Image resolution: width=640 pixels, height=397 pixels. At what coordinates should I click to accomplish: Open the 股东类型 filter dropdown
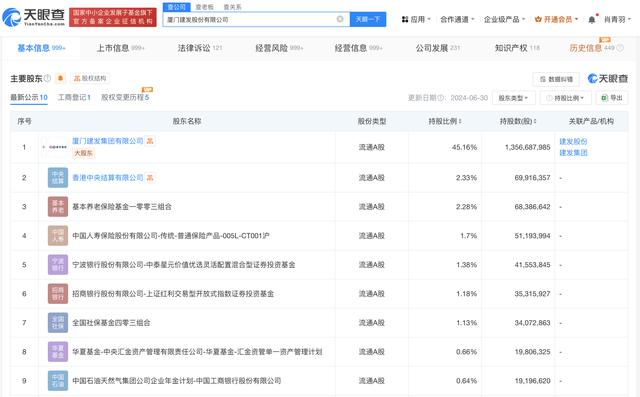(x=513, y=98)
